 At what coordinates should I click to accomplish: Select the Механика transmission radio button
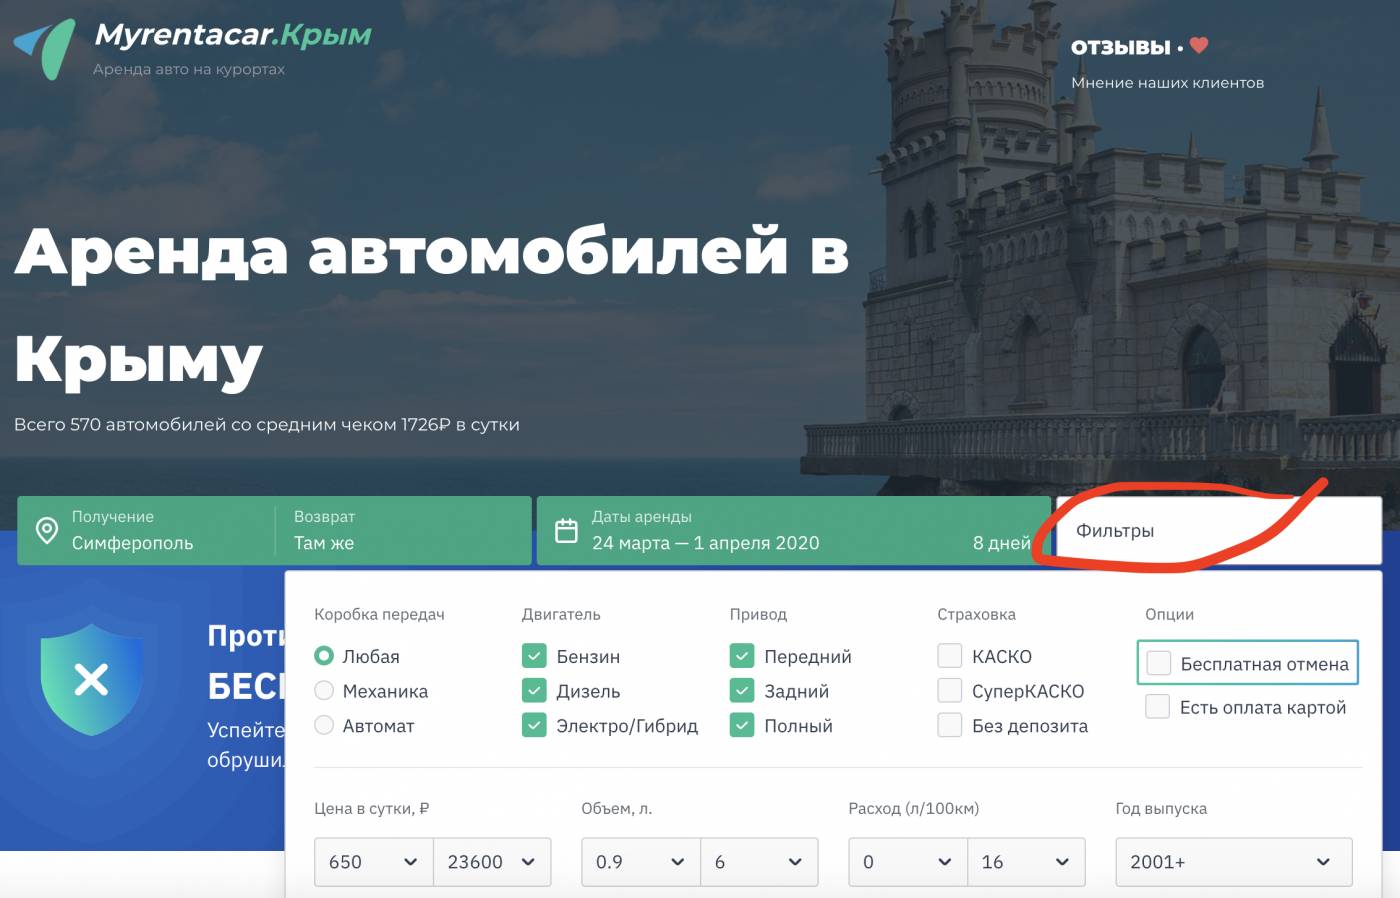click(323, 690)
